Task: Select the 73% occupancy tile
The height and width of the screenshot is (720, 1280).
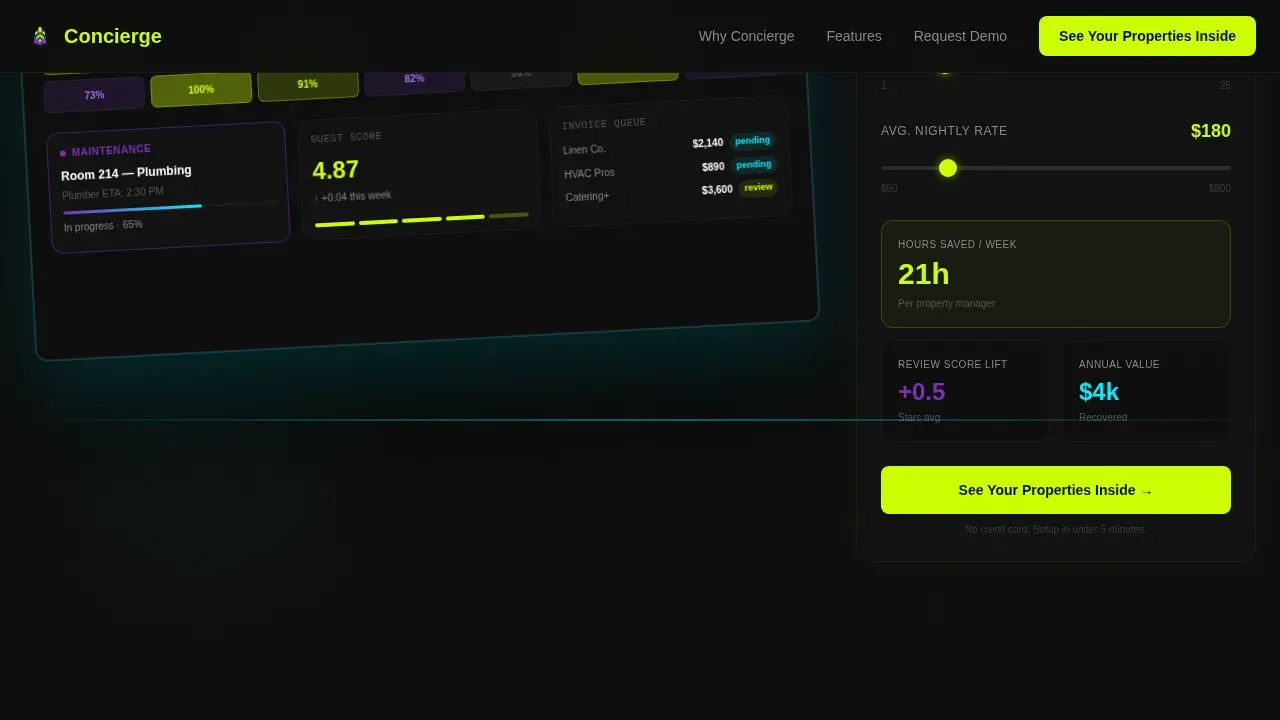Action: point(94,95)
